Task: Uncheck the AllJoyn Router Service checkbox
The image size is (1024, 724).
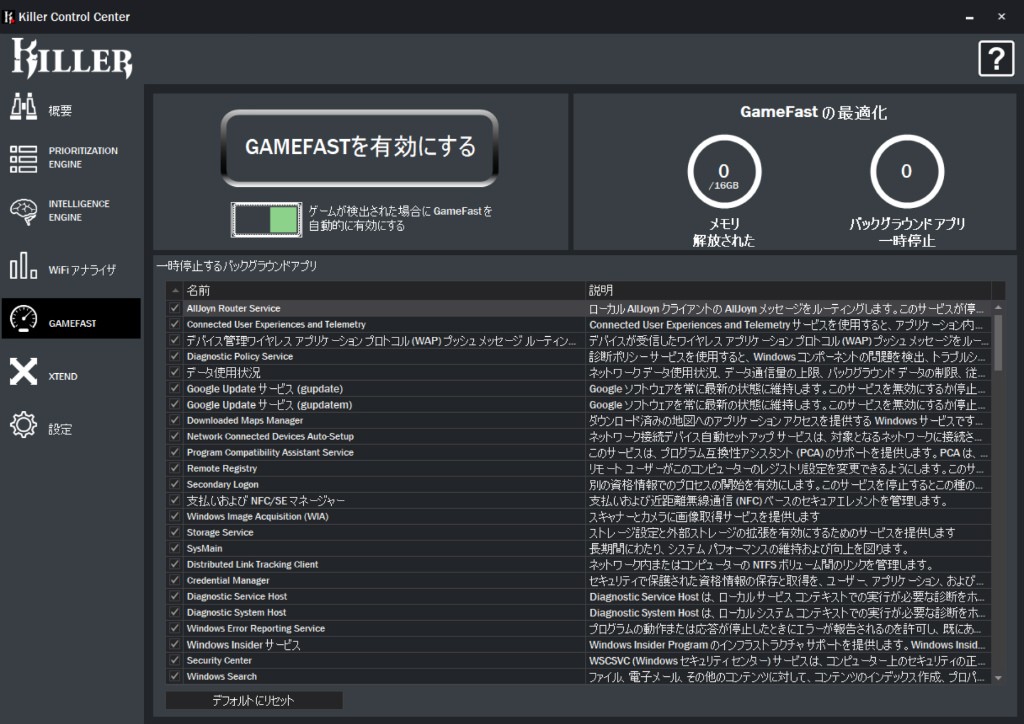Action: pos(175,309)
